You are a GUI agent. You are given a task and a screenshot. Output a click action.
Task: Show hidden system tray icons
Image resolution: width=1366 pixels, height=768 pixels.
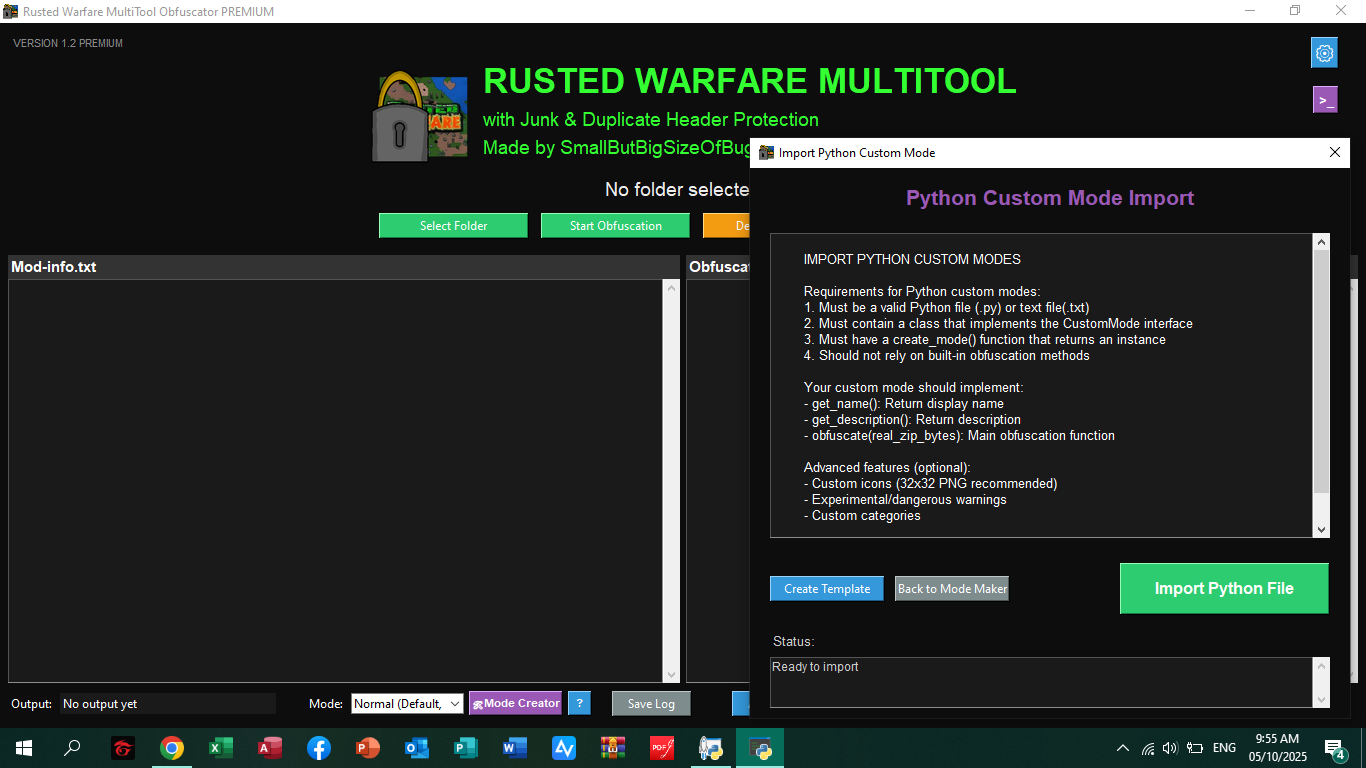pos(1123,748)
